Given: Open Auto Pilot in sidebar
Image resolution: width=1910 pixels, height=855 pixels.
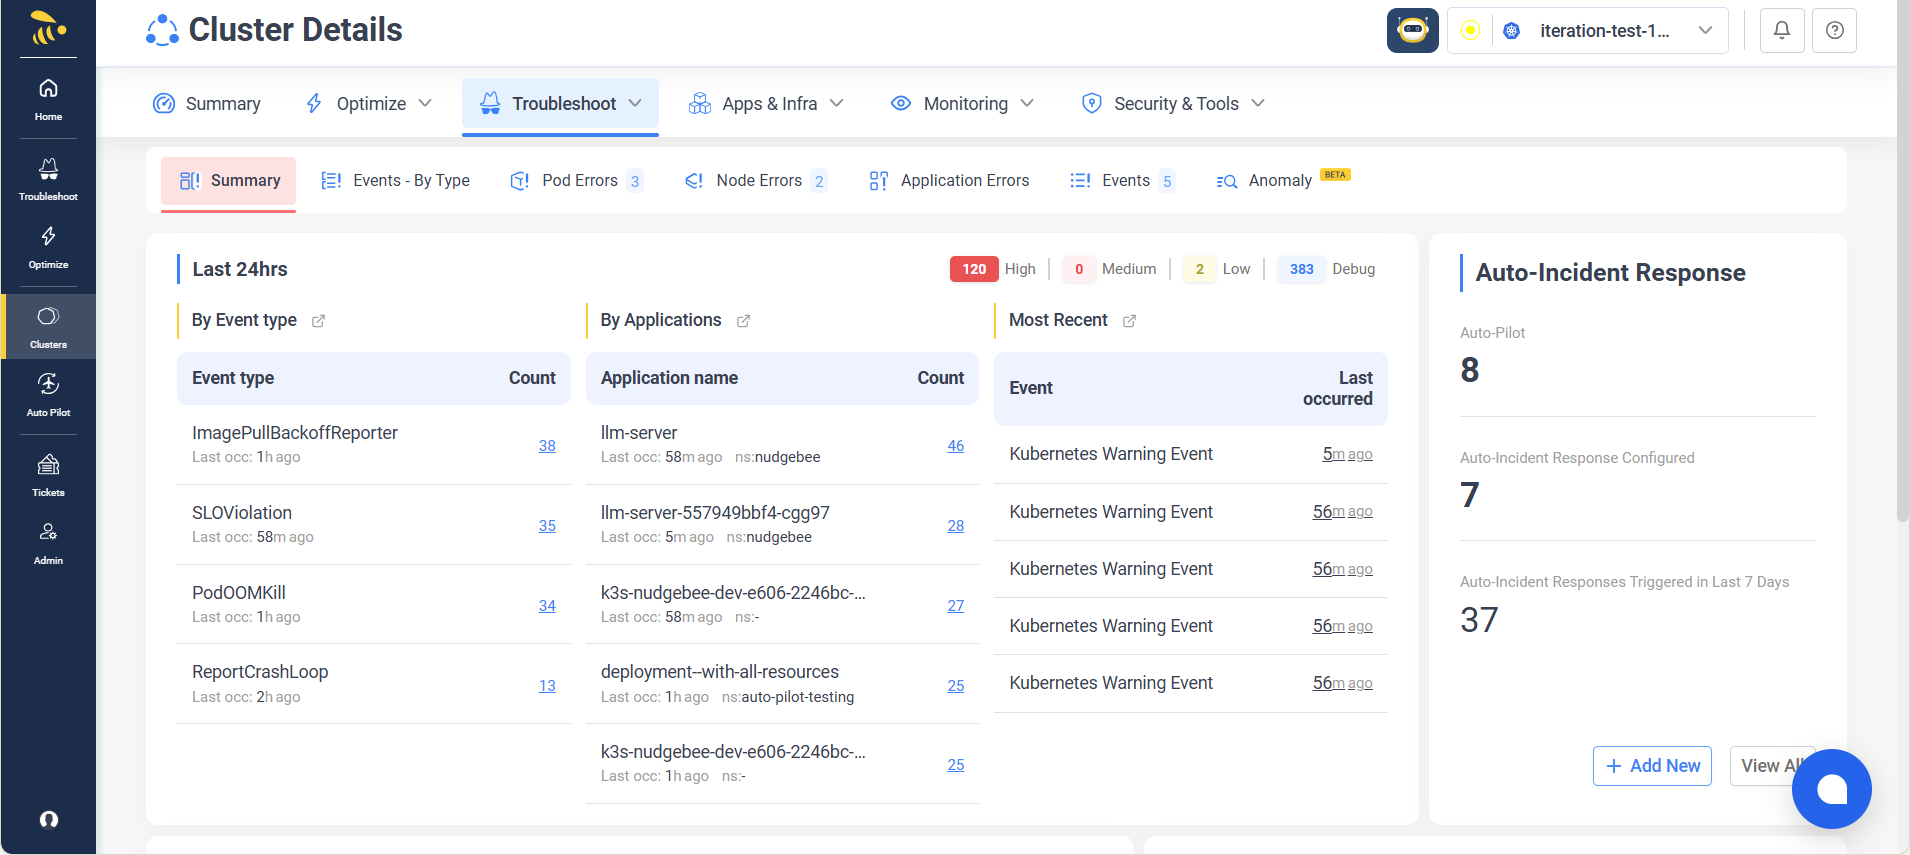Looking at the screenshot, I should [x=48, y=394].
